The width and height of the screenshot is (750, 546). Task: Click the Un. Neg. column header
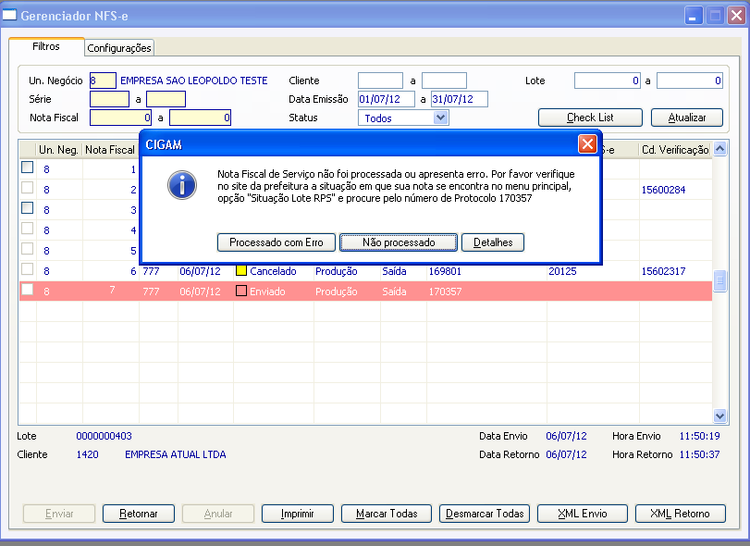click(x=59, y=150)
